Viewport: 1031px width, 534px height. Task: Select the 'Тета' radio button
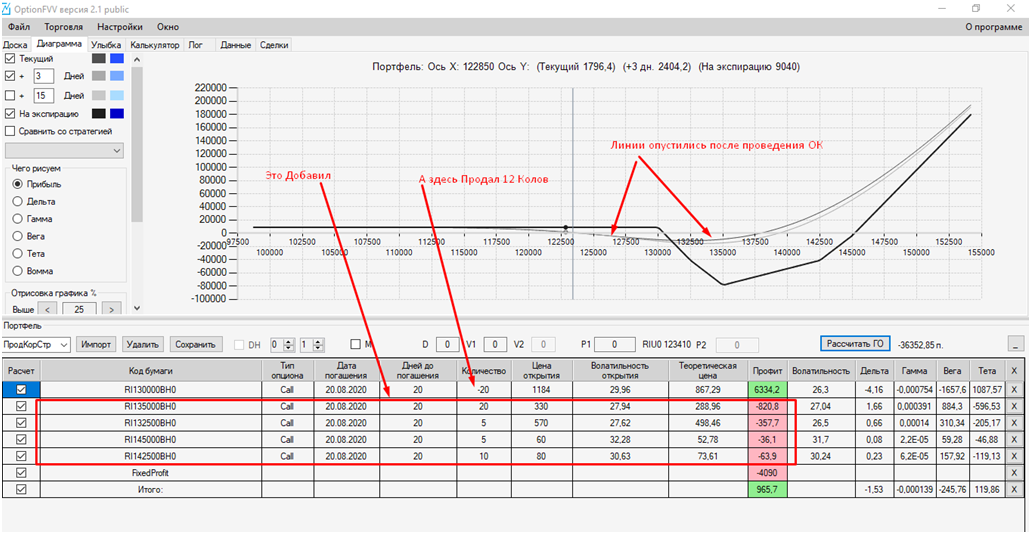click(x=18, y=253)
